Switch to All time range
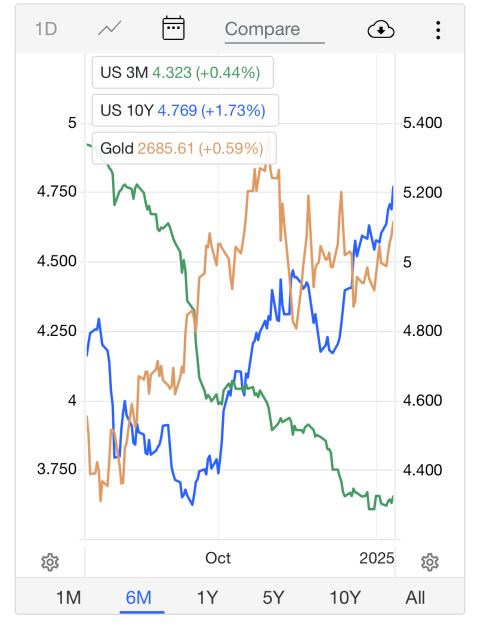The image size is (480, 625). tap(415, 597)
